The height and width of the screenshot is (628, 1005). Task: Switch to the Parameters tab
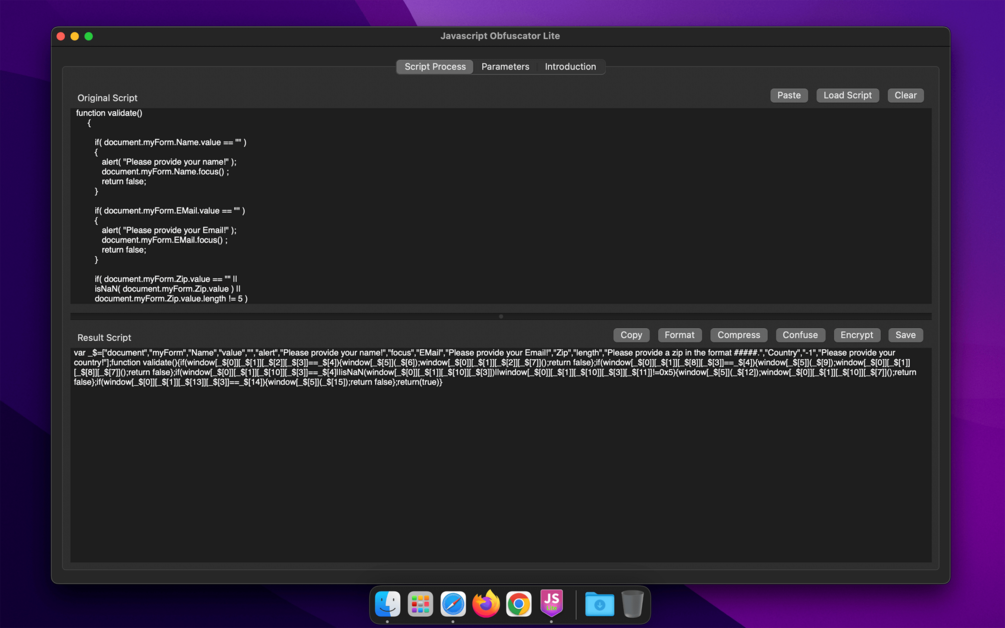[x=505, y=67]
